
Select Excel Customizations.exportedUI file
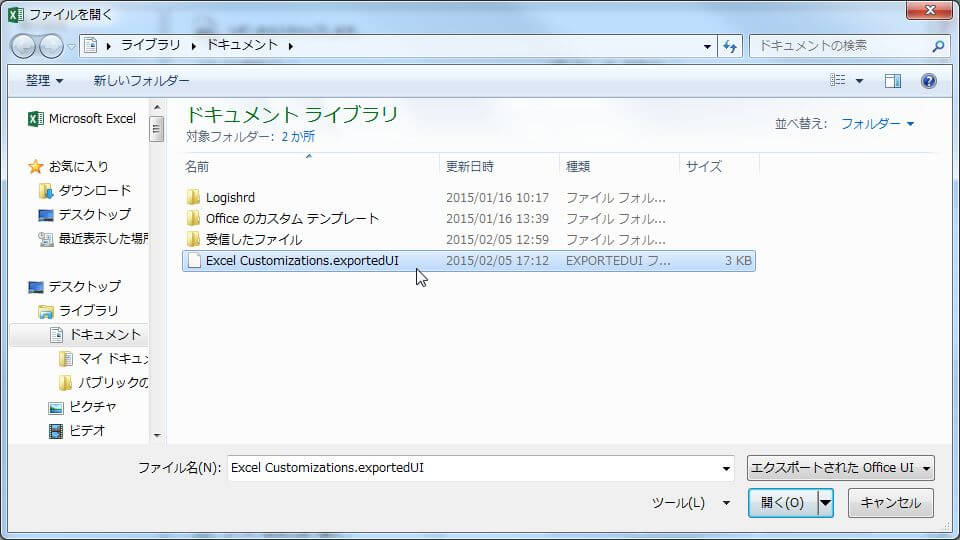(x=302, y=261)
